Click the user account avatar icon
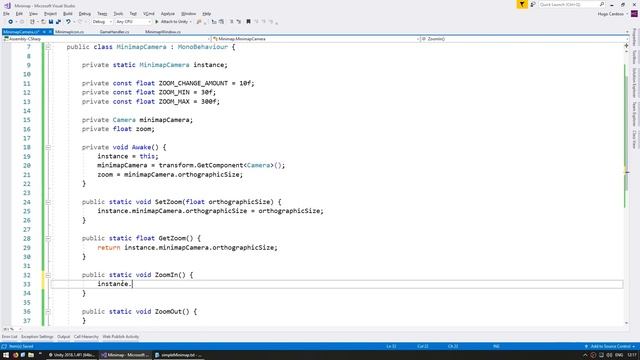640x360 pixels. pos(634,14)
